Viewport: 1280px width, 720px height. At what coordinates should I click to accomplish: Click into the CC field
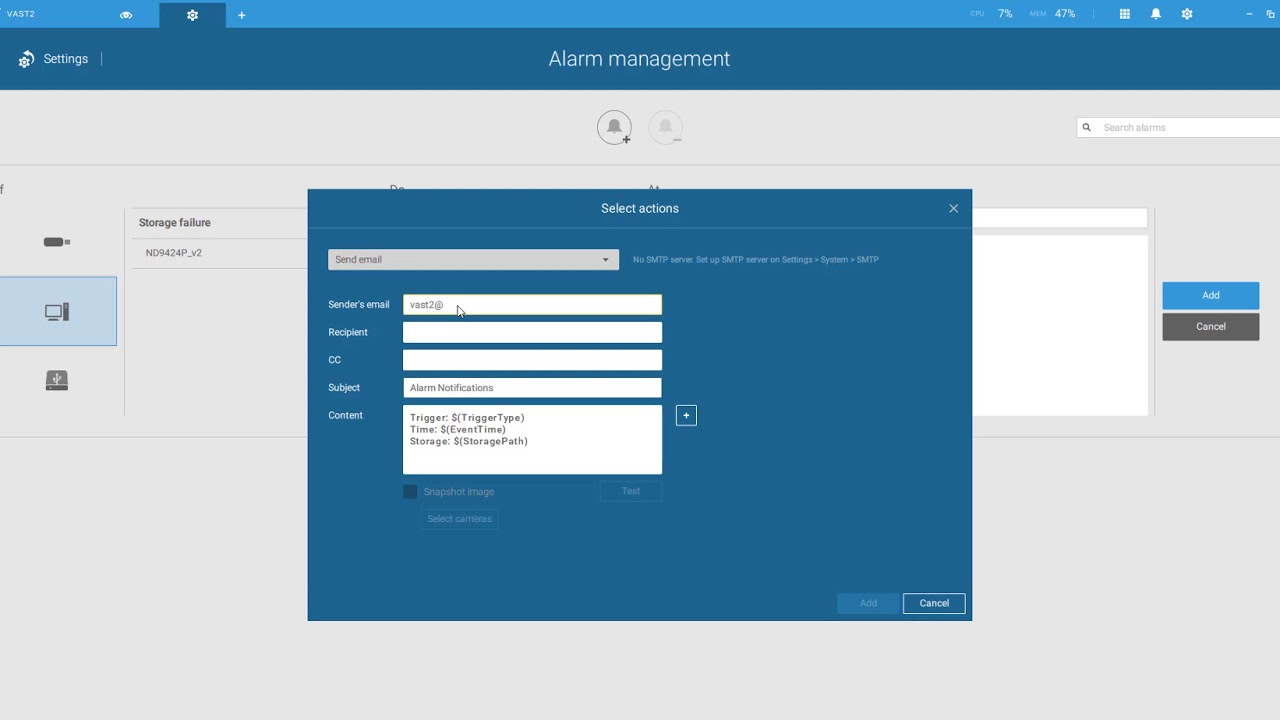[532, 360]
